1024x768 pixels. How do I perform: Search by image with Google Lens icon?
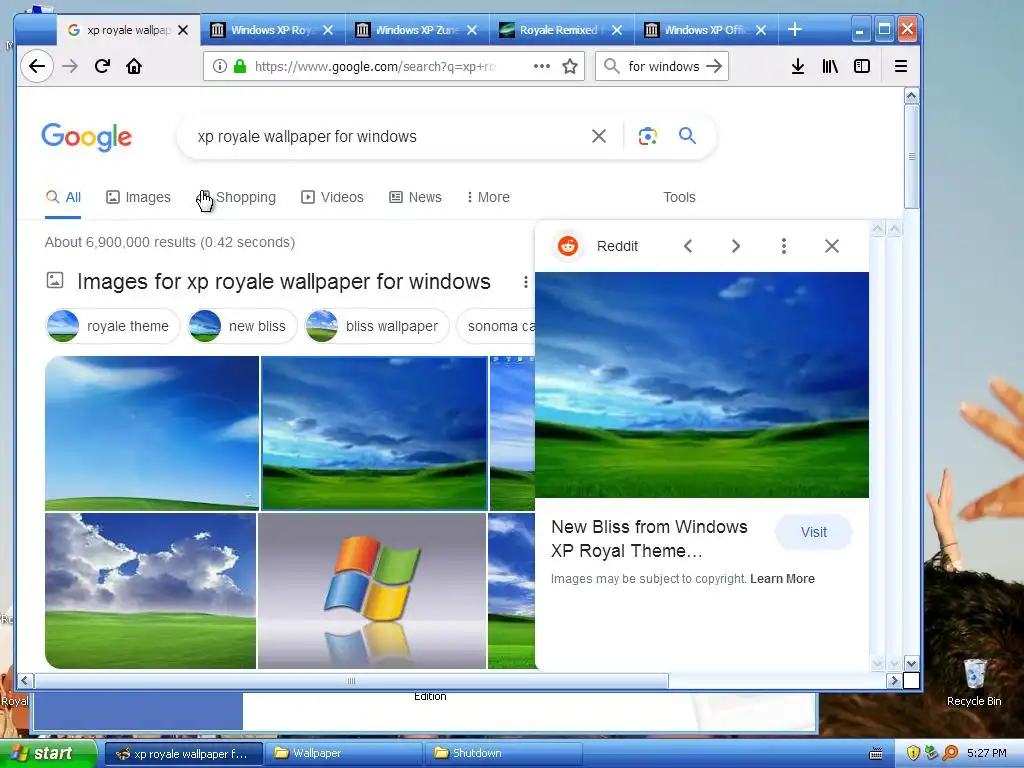click(x=647, y=136)
